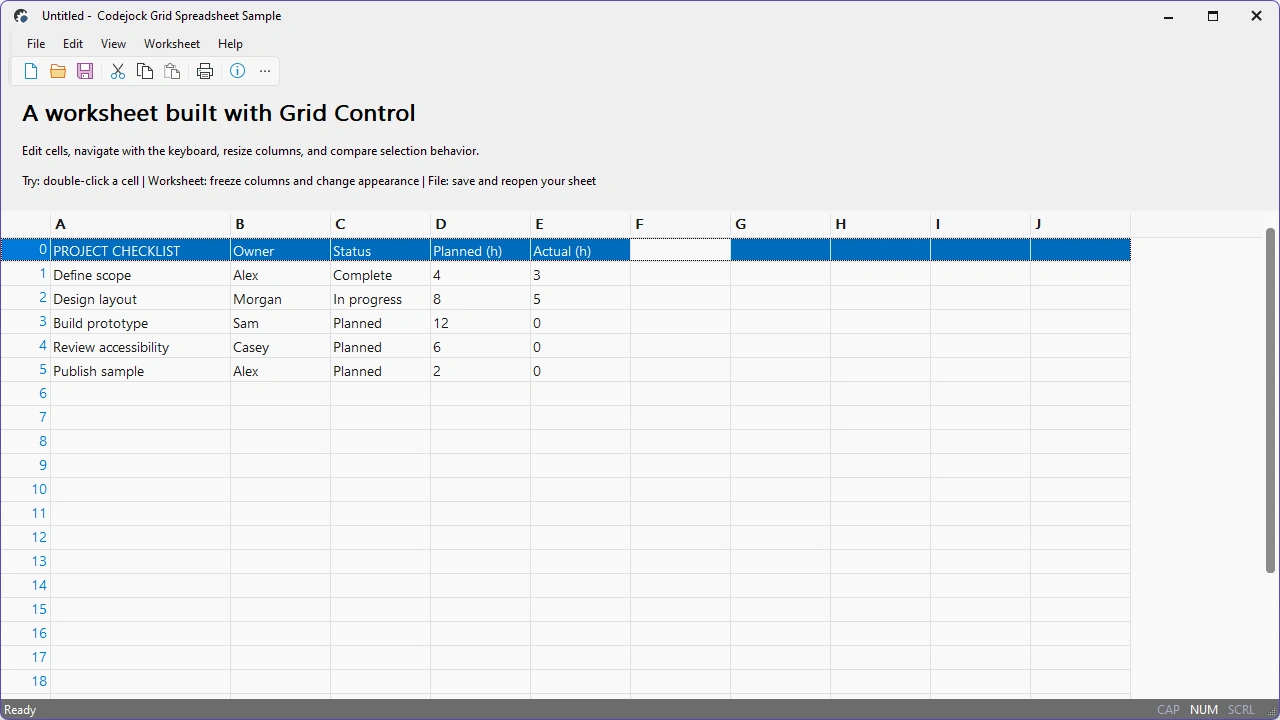Click the About info icon
The image size is (1280, 720).
point(238,71)
